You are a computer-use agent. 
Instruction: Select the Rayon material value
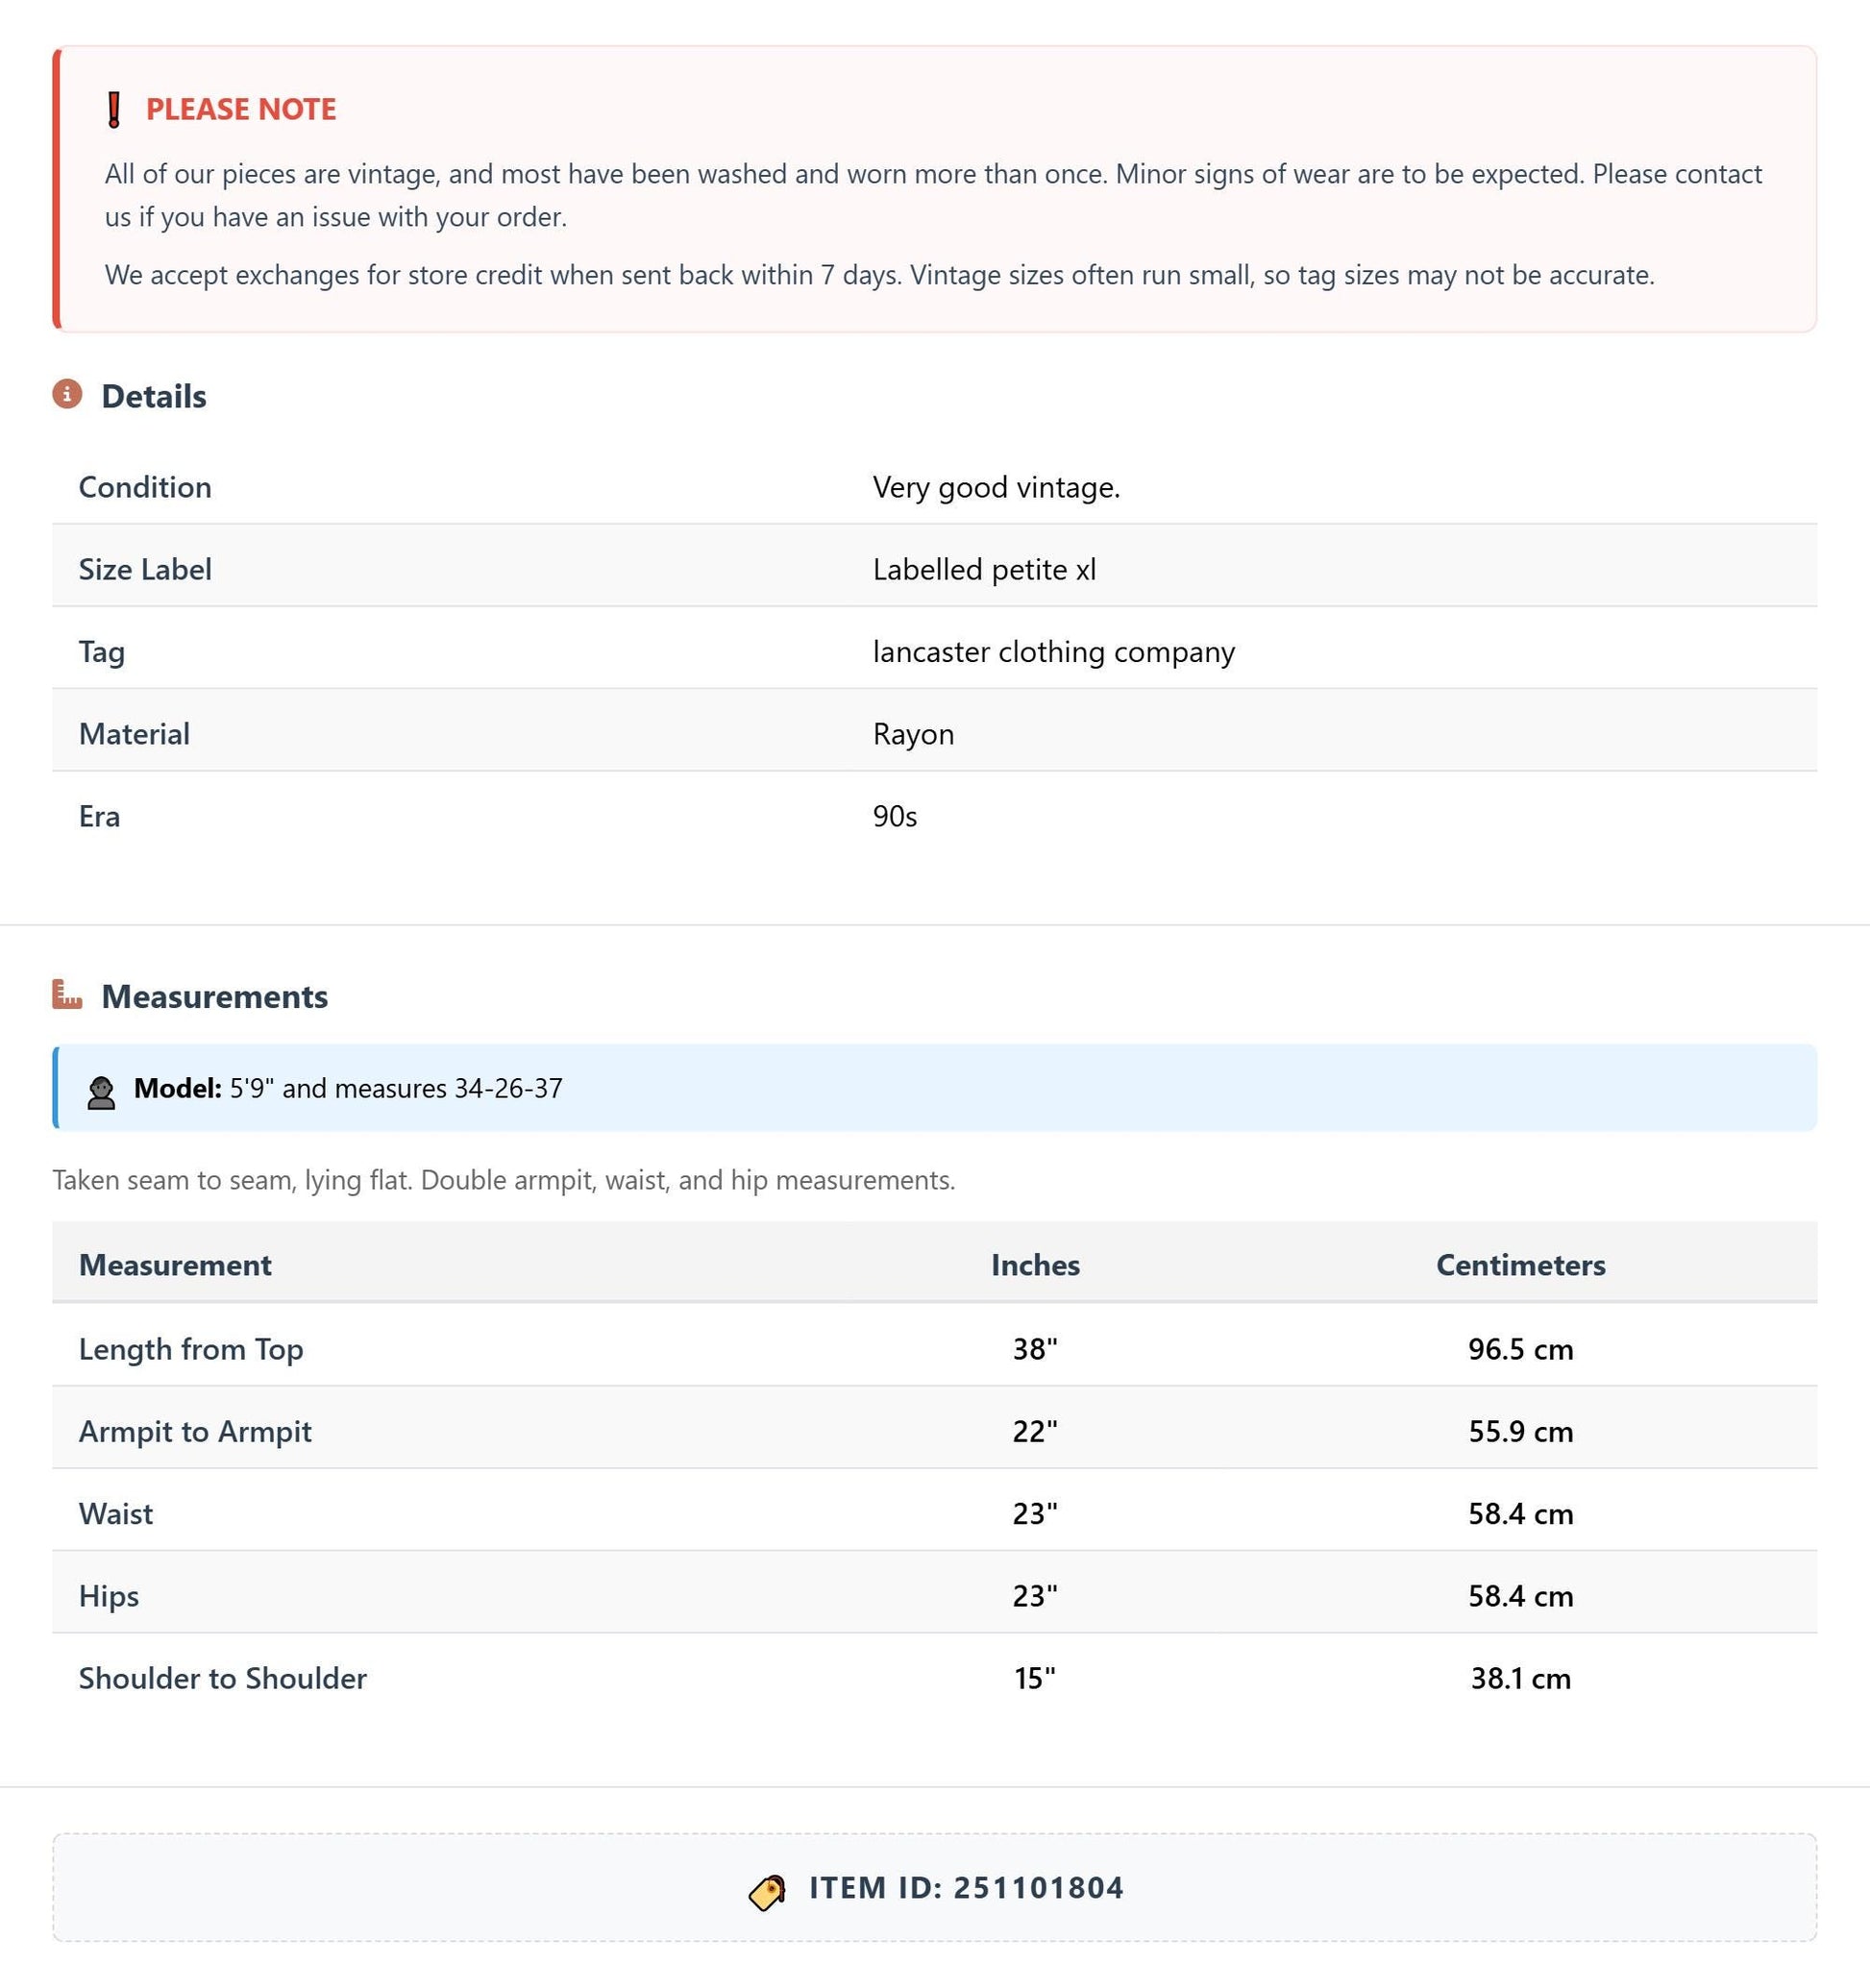click(x=913, y=734)
